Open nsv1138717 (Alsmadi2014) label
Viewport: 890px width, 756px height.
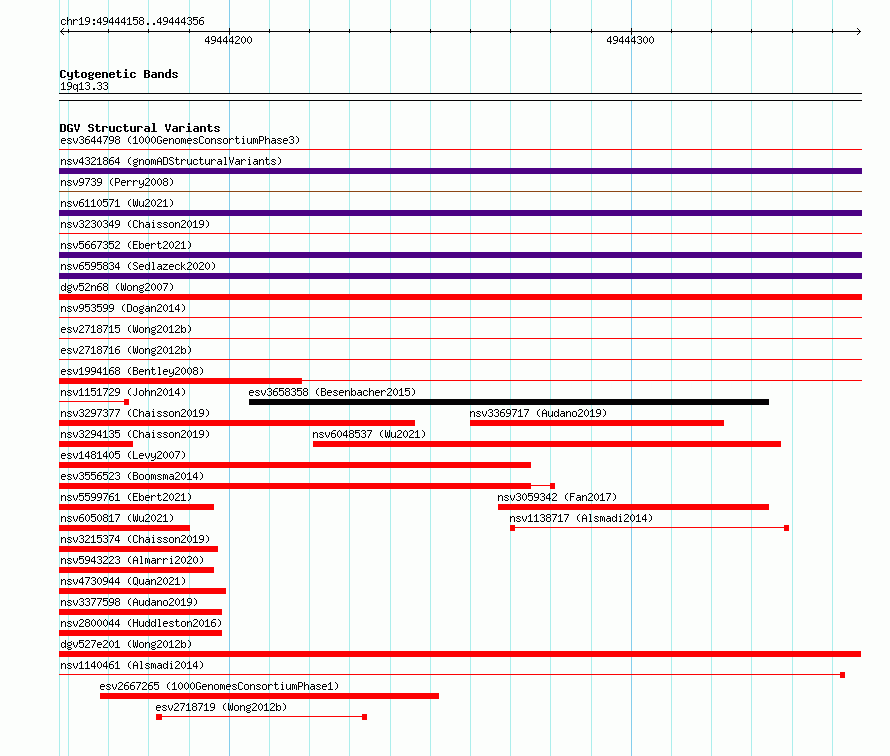pyautogui.click(x=581, y=518)
